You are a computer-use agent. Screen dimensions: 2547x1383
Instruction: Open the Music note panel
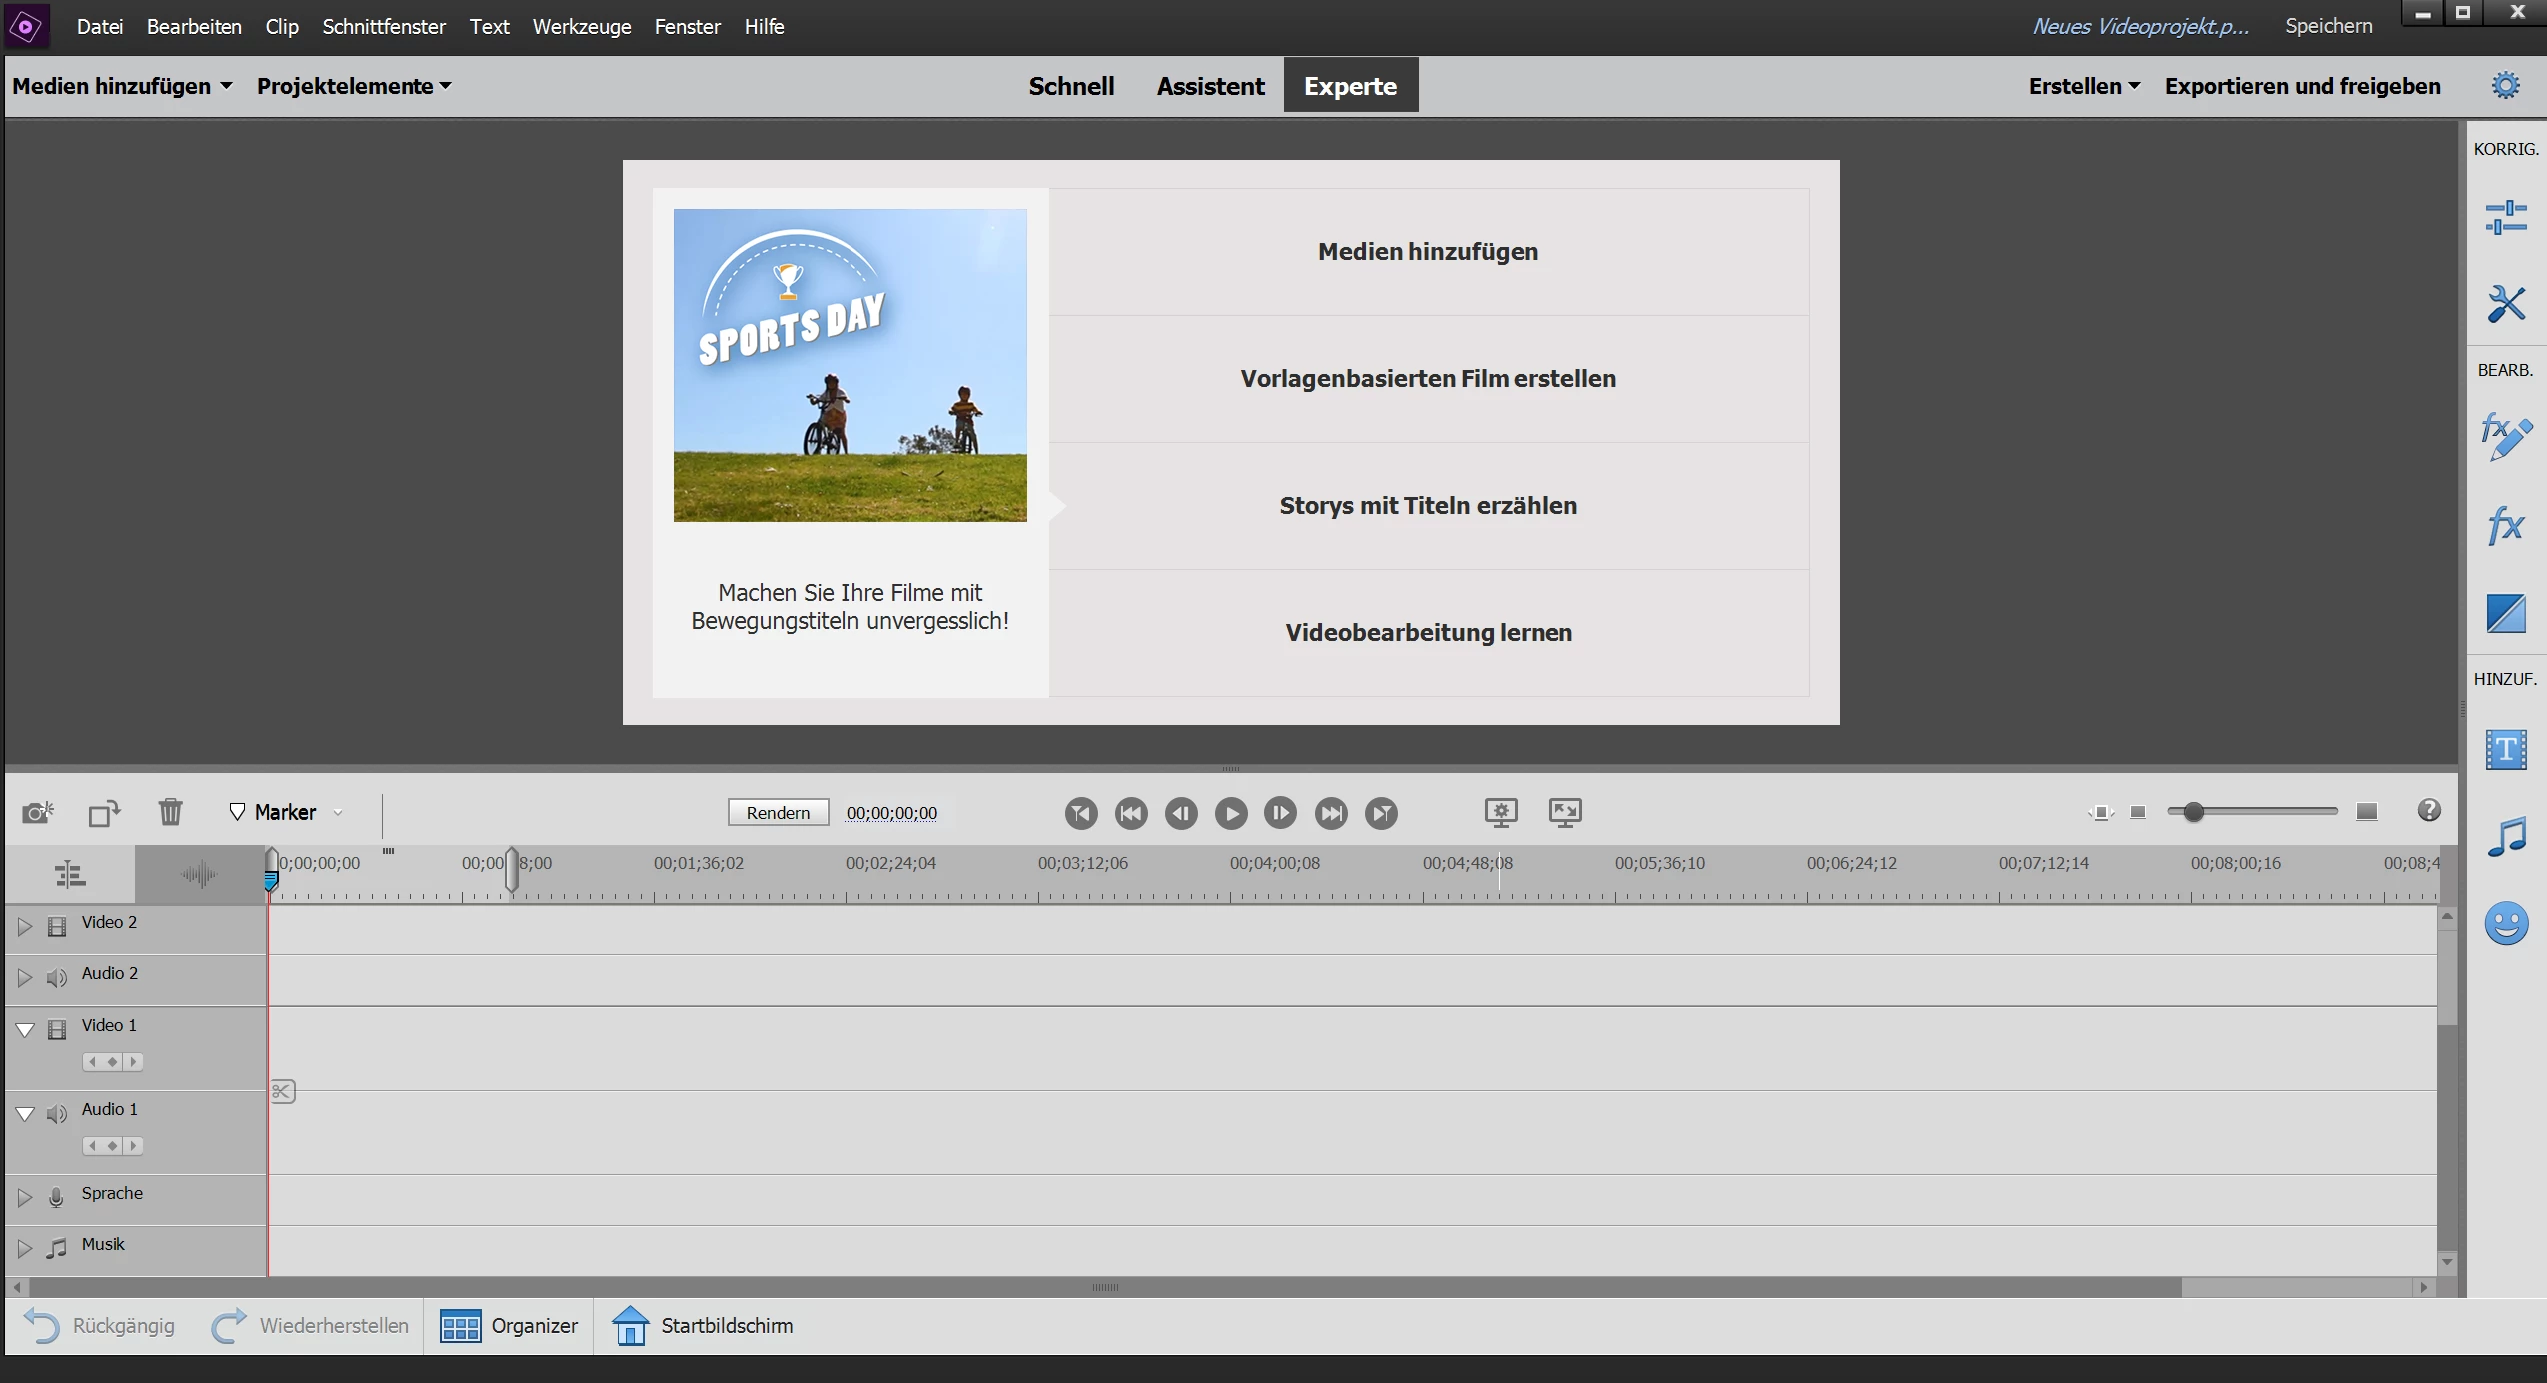pyautogui.click(x=2506, y=837)
